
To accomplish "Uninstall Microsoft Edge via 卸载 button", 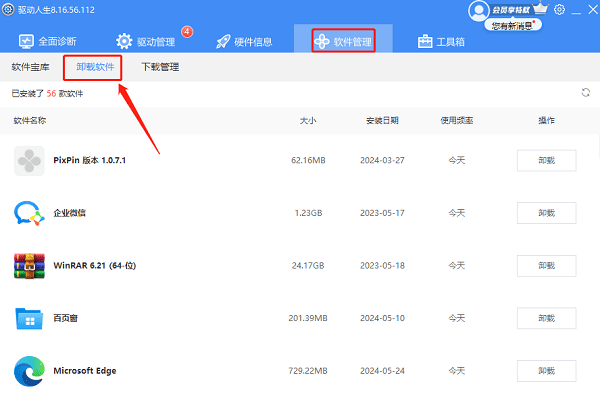I will (546, 371).
